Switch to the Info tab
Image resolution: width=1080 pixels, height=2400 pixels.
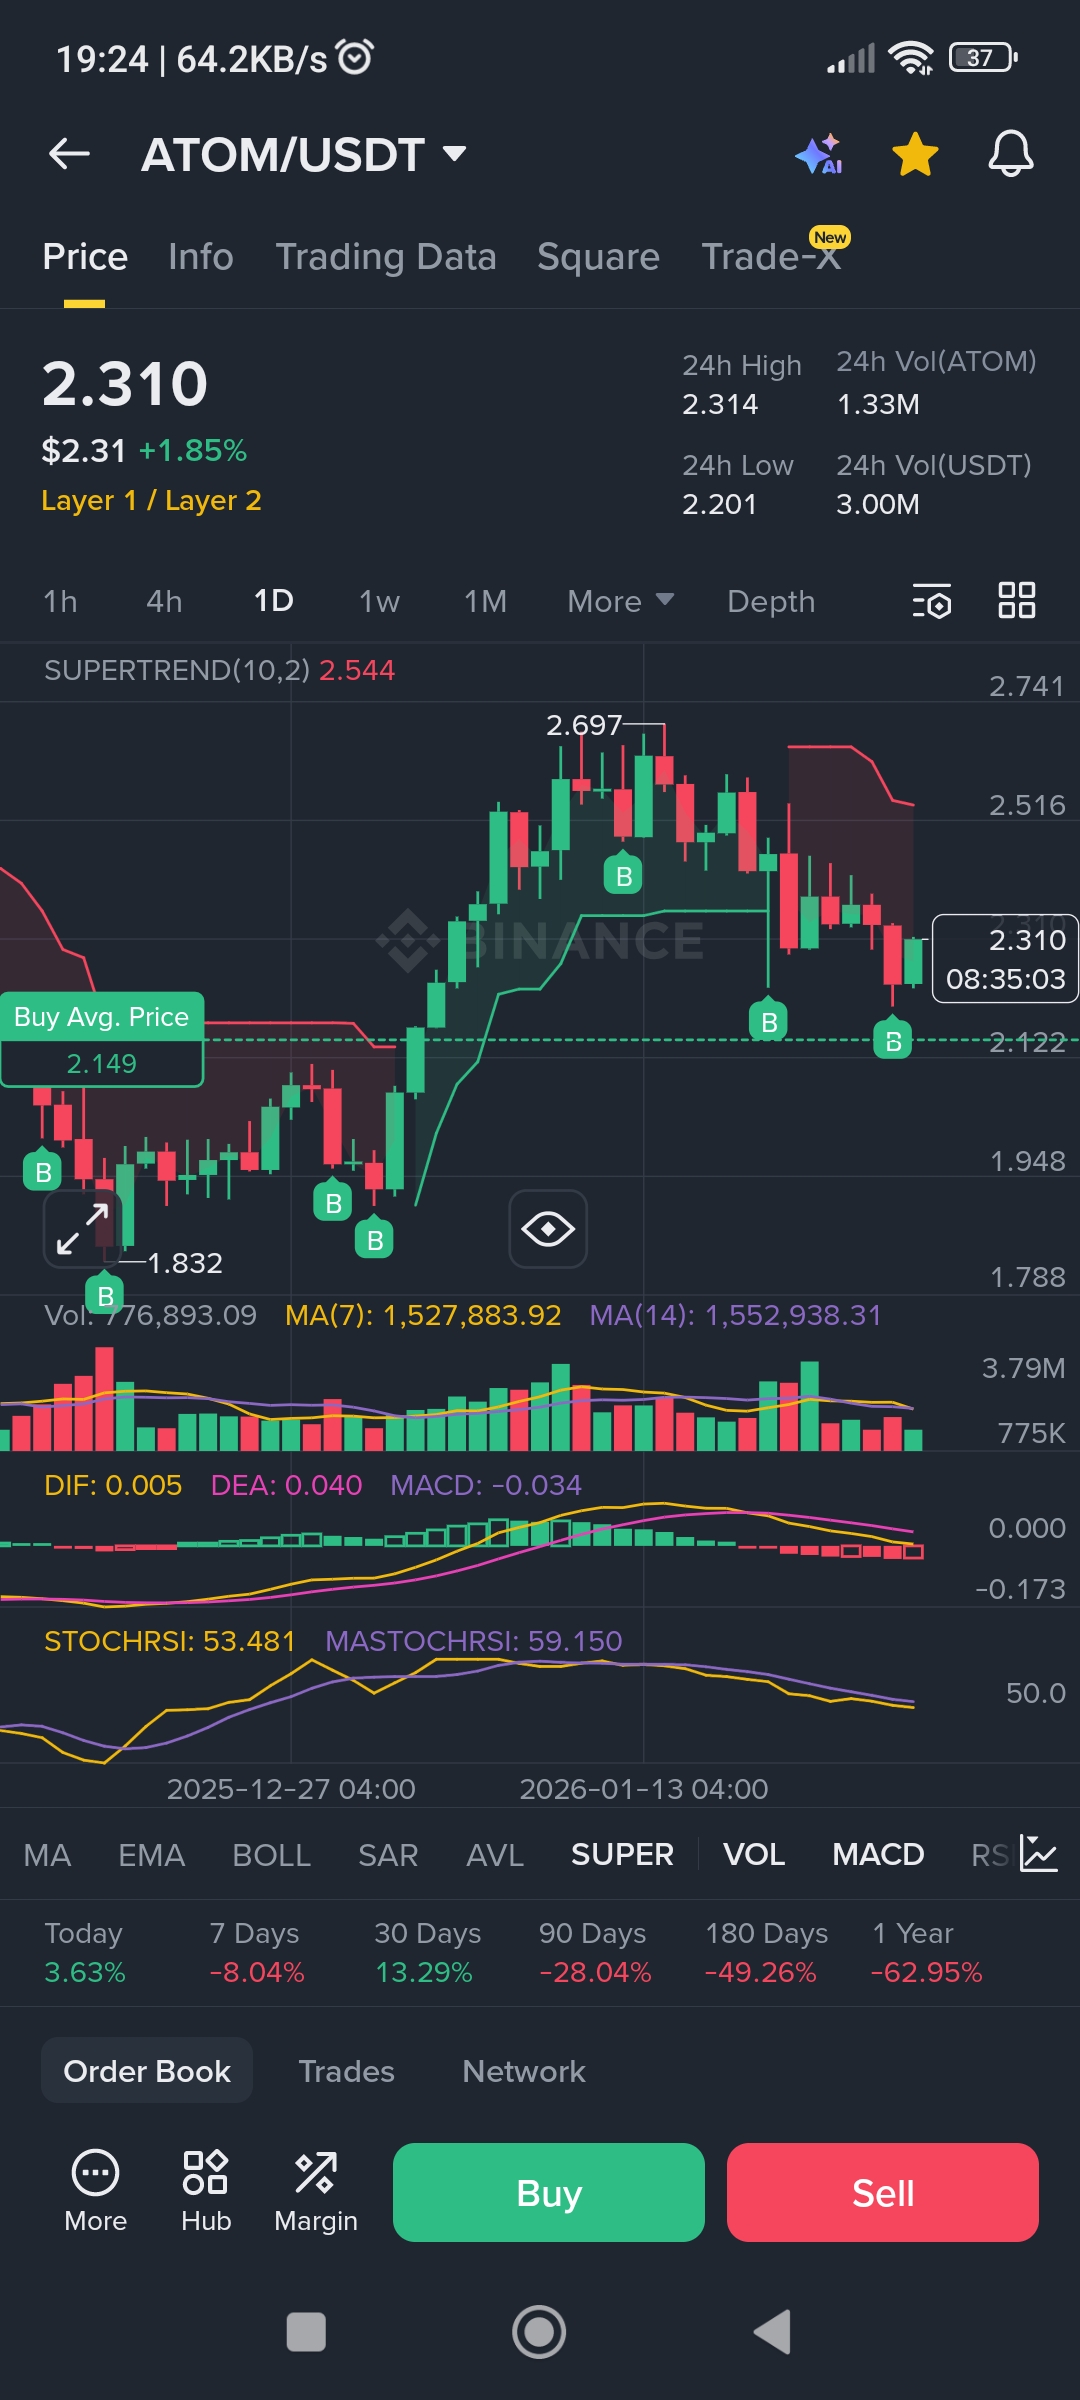click(x=201, y=257)
